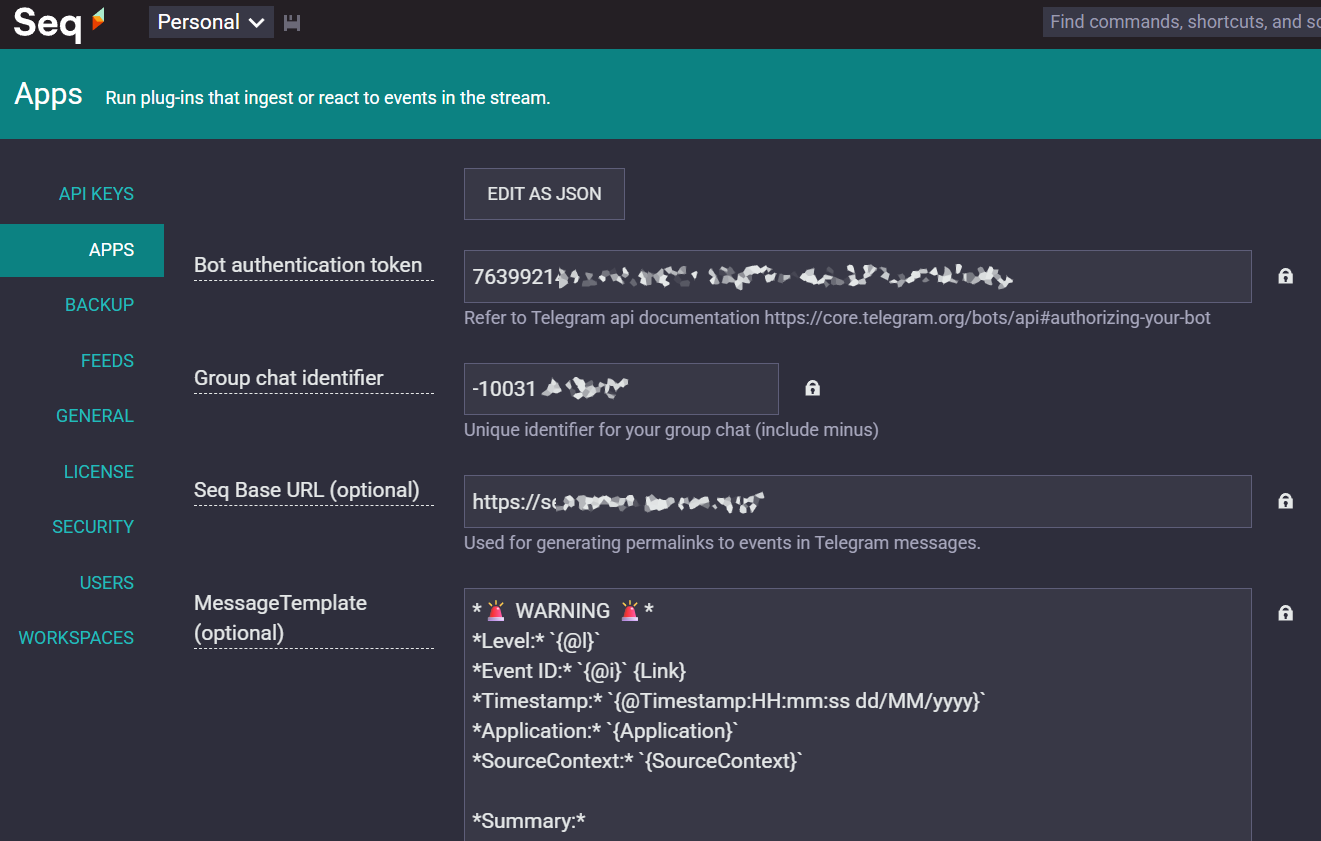This screenshot has height=841, width=1321.
Task: Click the Bot authentication token label
Action: click(308, 265)
